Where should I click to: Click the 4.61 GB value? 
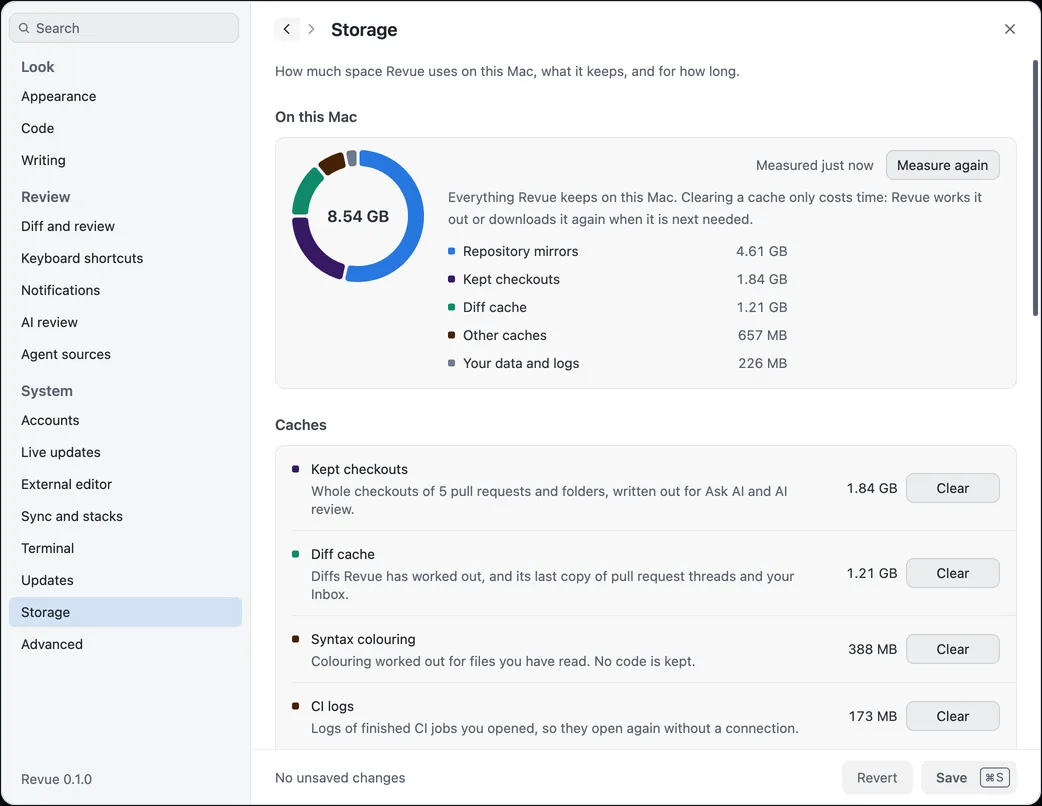point(762,251)
